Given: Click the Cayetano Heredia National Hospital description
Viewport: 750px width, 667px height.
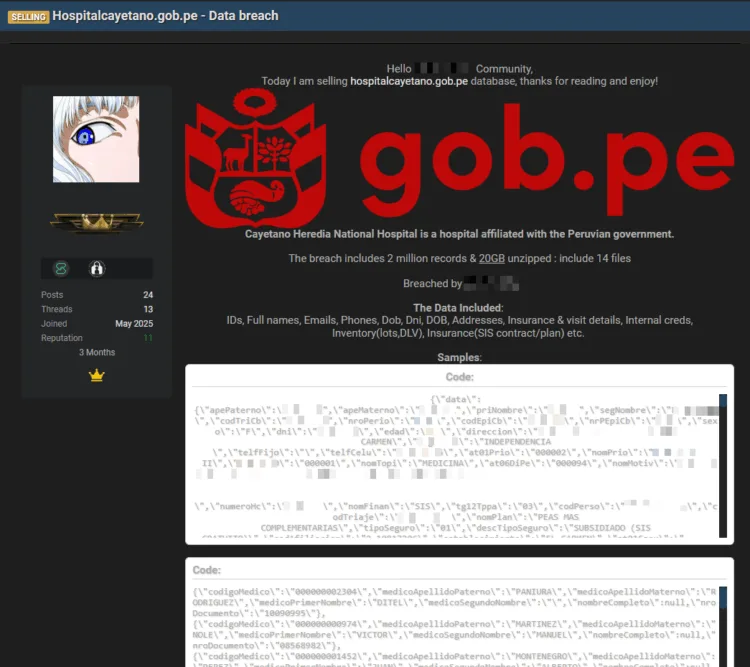Looking at the screenshot, I should tap(459, 234).
